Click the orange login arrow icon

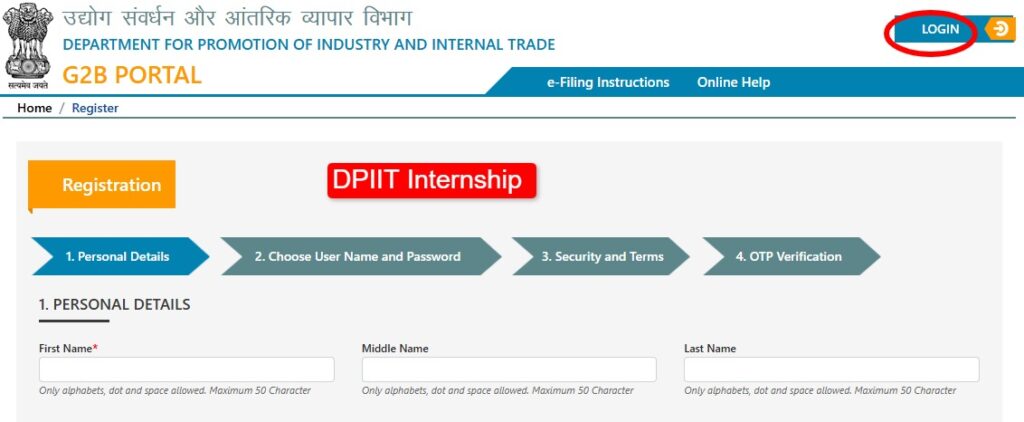[999, 29]
